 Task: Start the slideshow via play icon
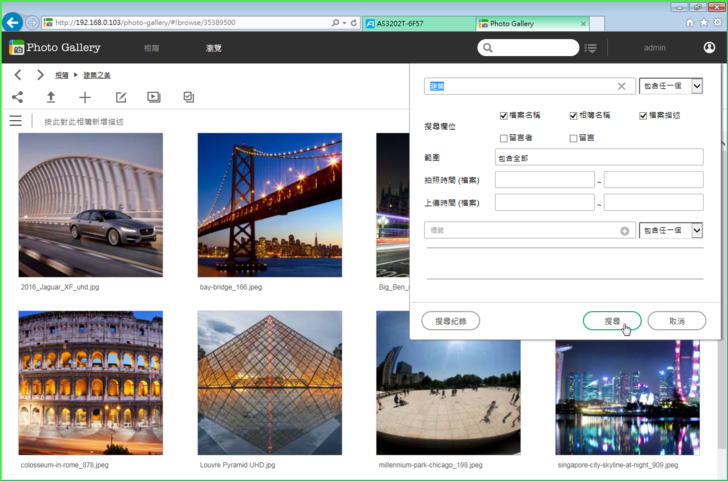[x=154, y=97]
